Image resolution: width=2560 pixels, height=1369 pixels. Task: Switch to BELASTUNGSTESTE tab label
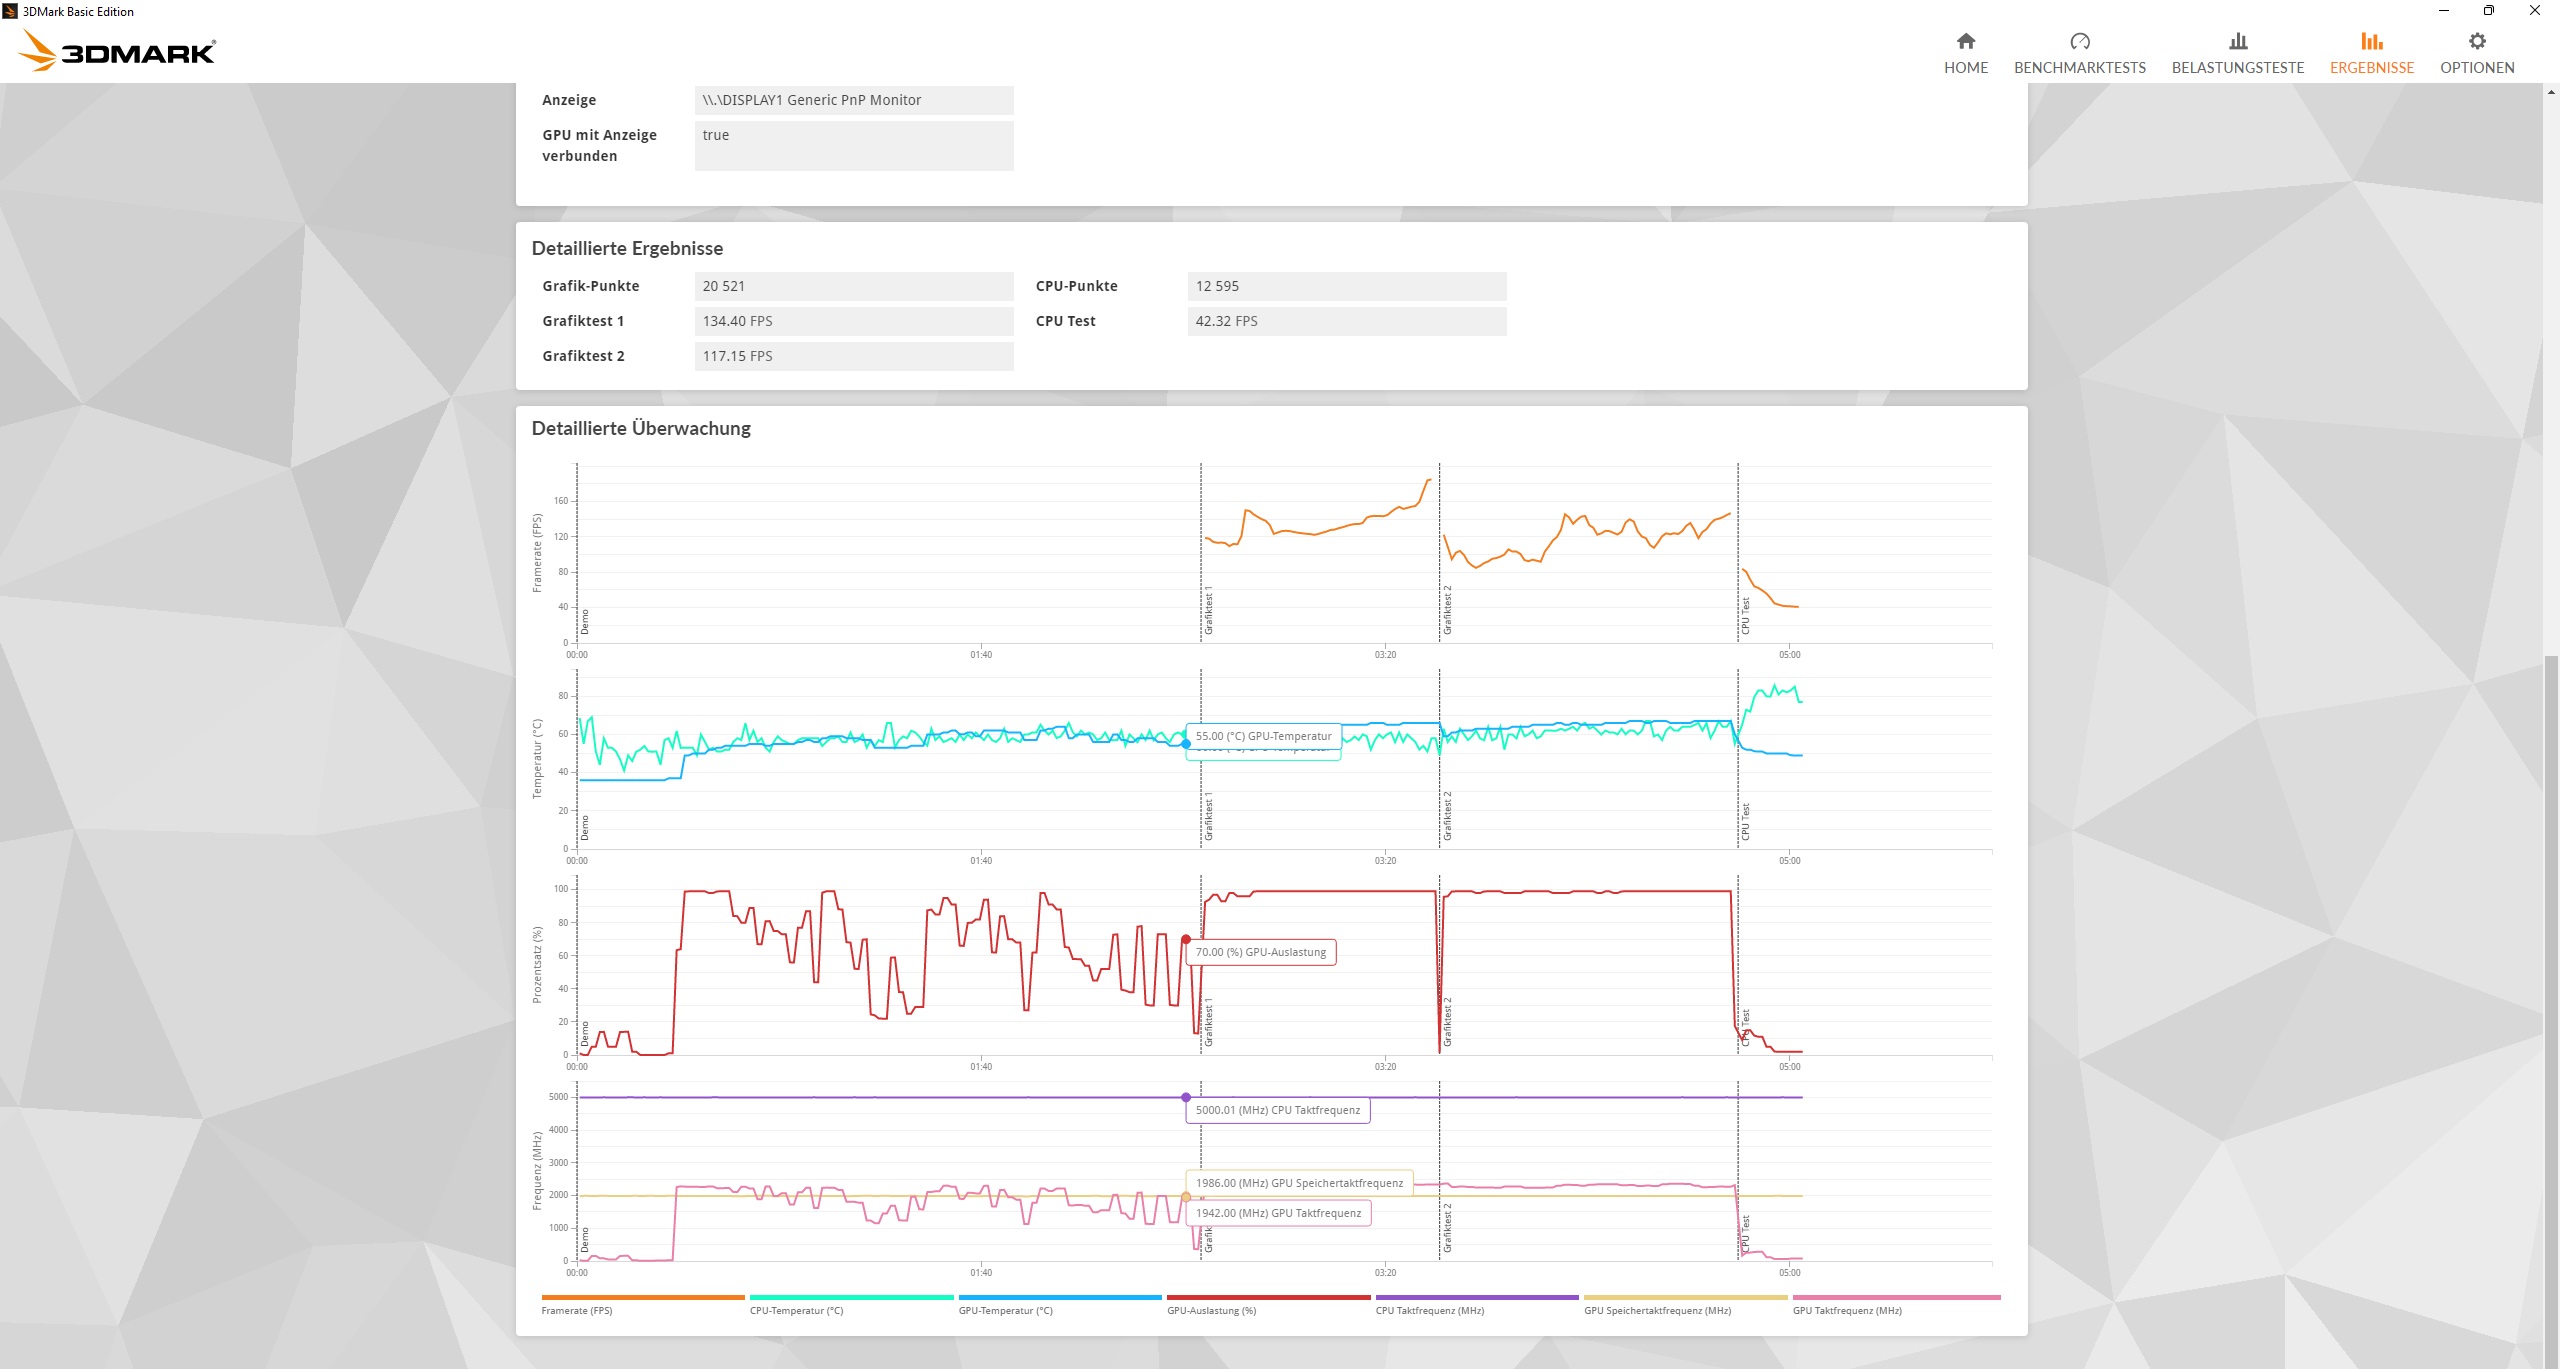click(2237, 68)
